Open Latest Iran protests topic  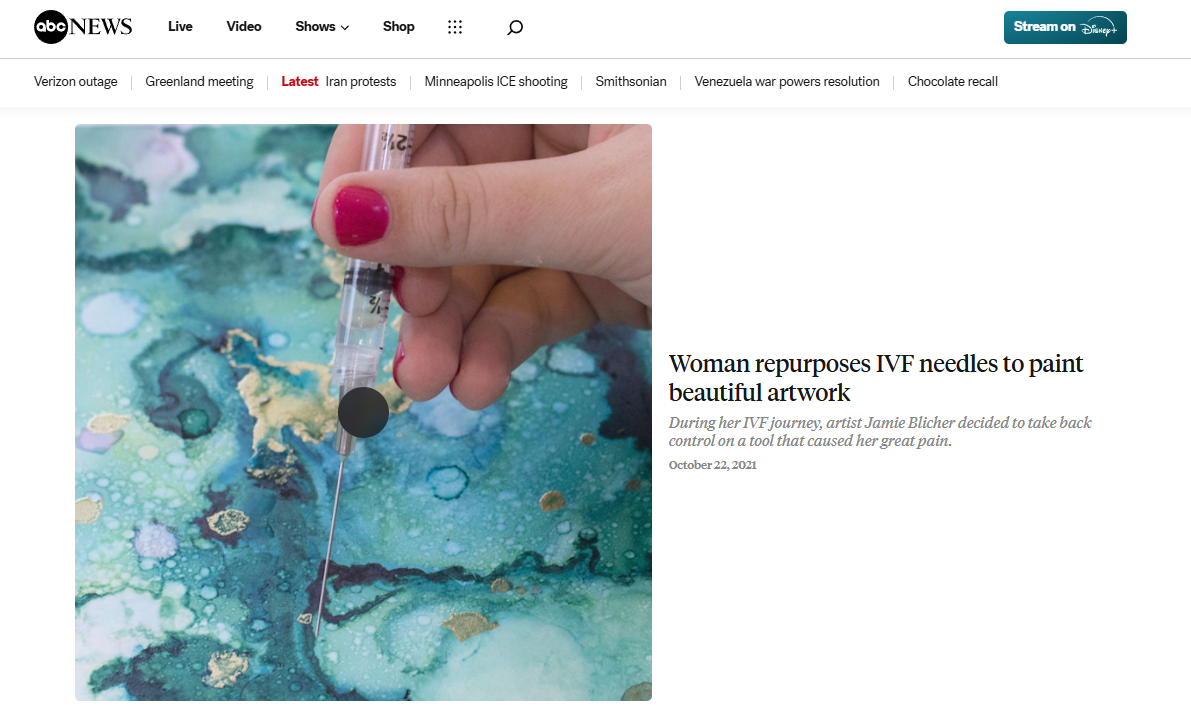[x=339, y=81]
